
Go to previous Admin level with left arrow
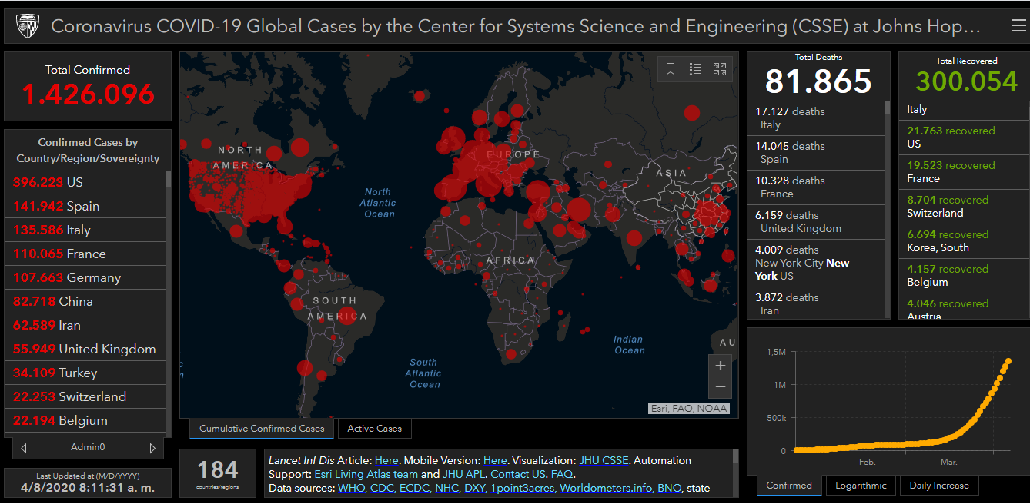coord(24,448)
